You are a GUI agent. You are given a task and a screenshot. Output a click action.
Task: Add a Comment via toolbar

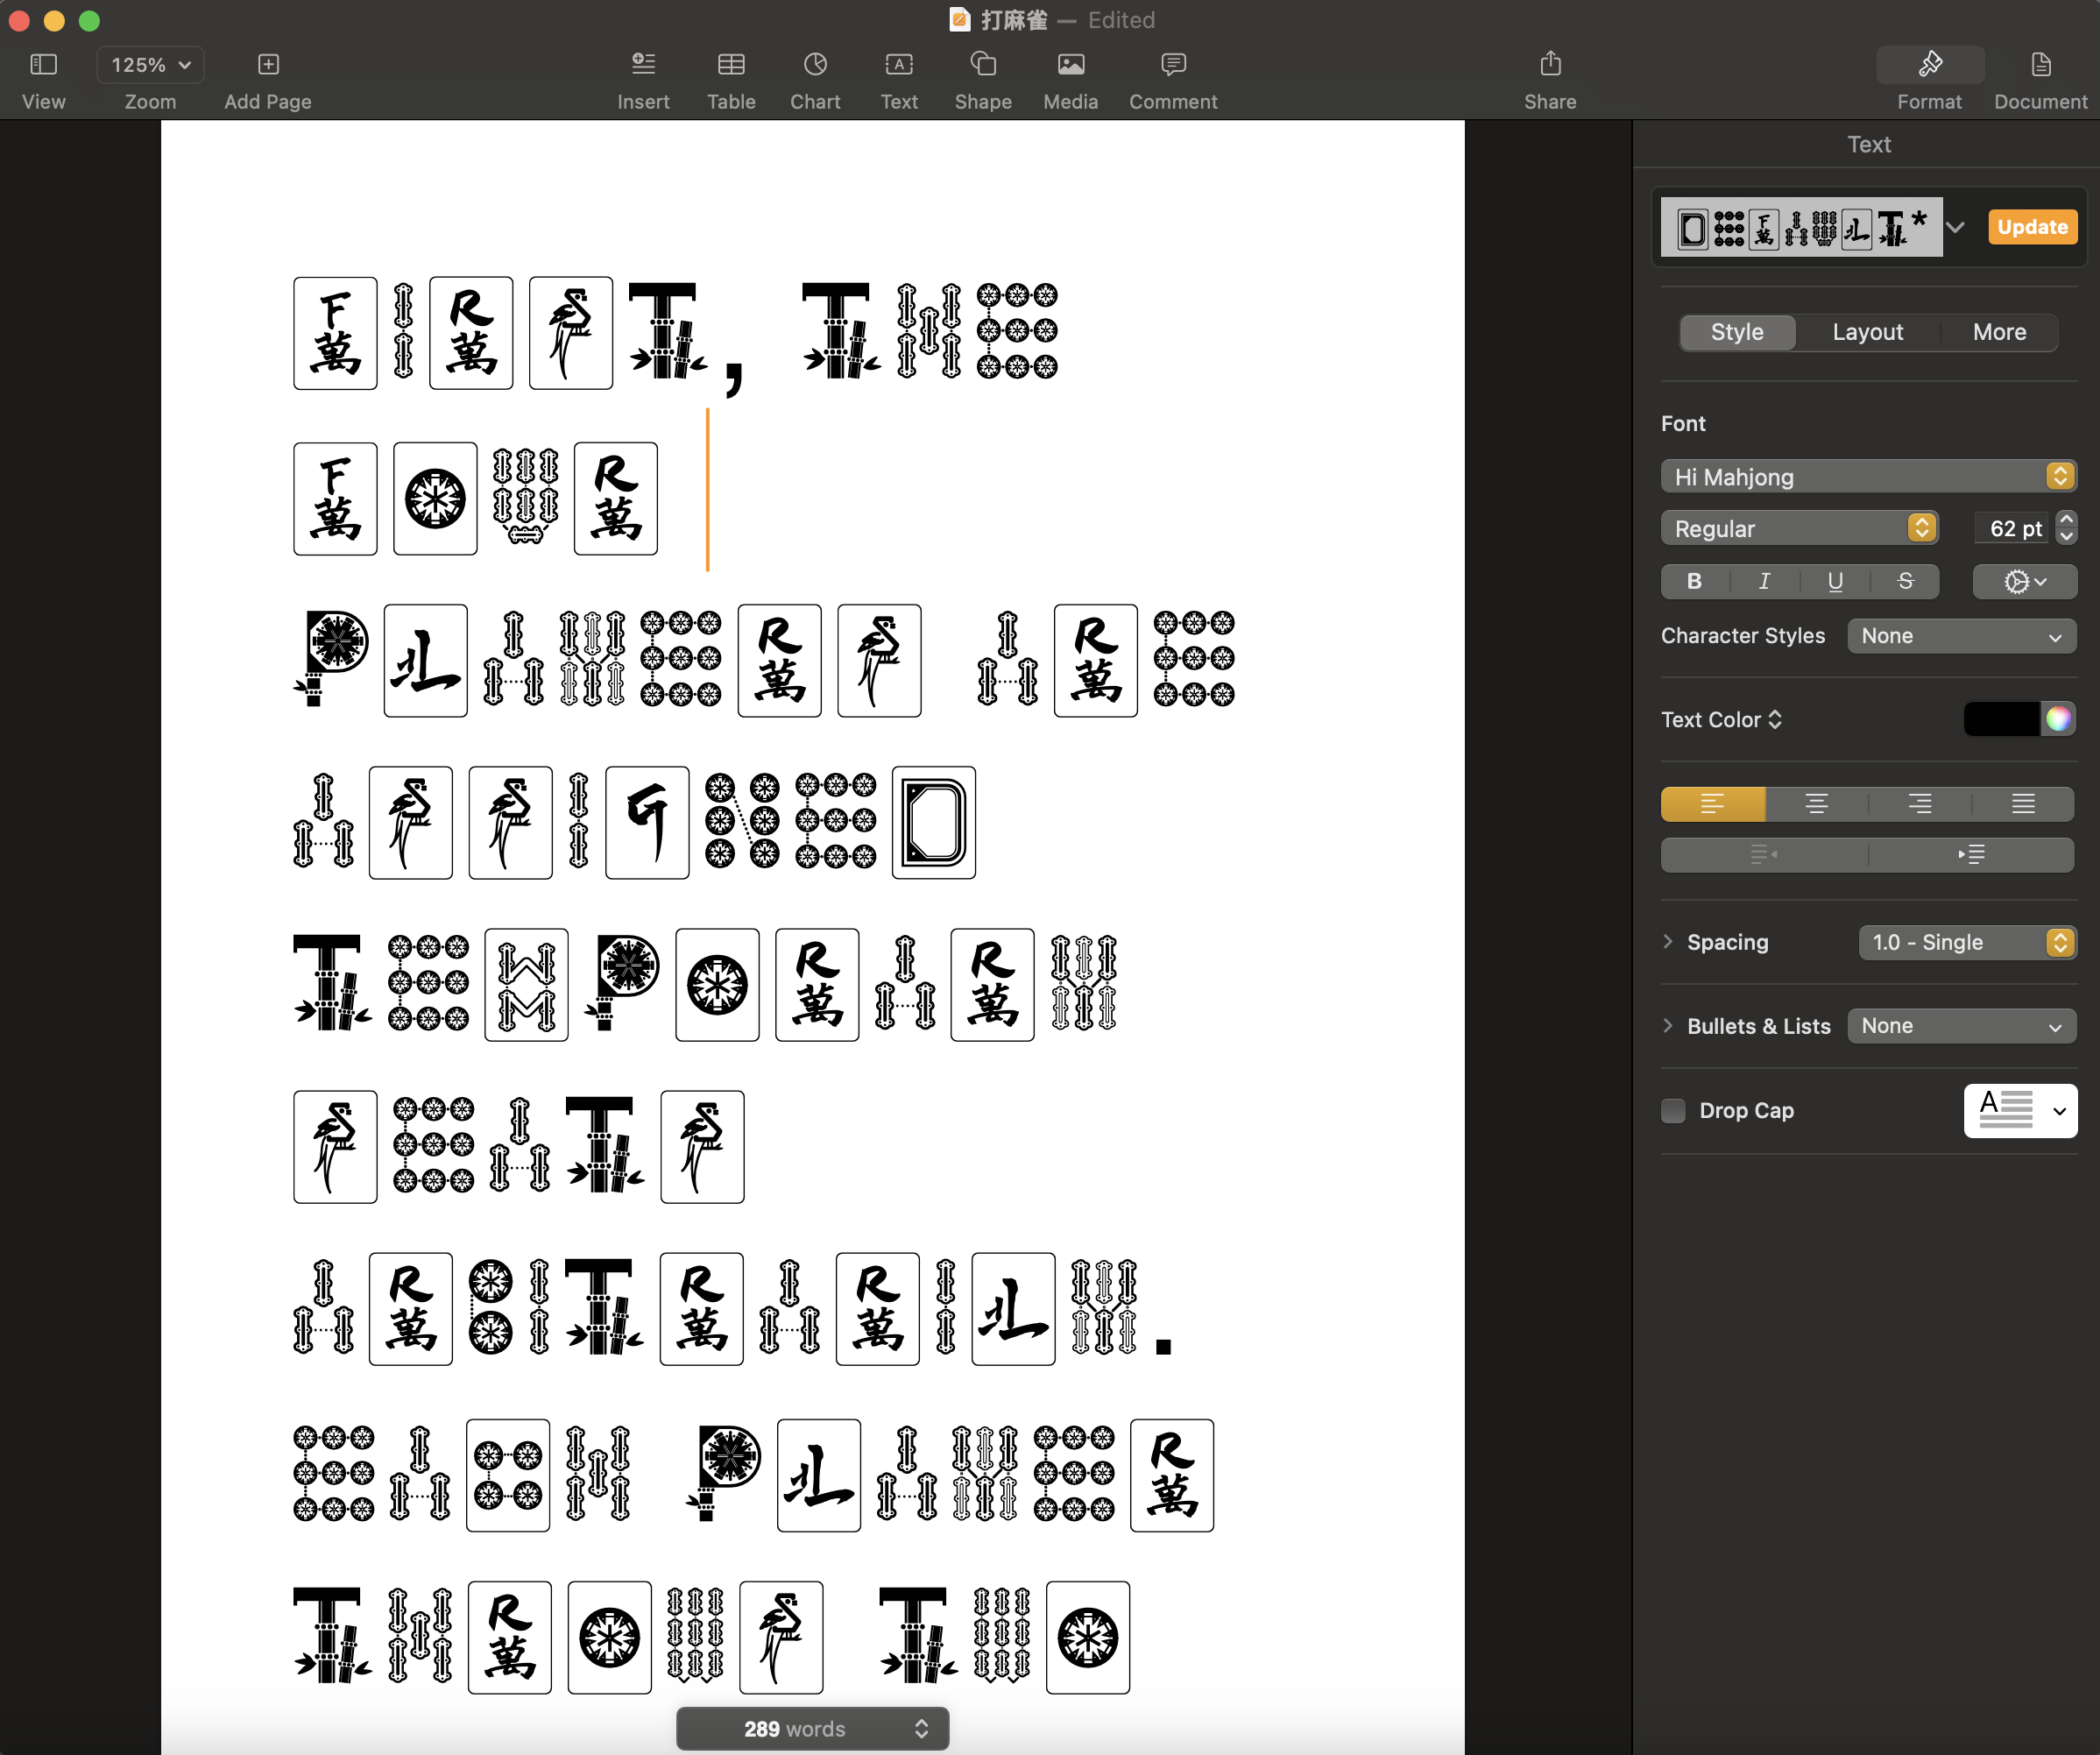[1173, 80]
